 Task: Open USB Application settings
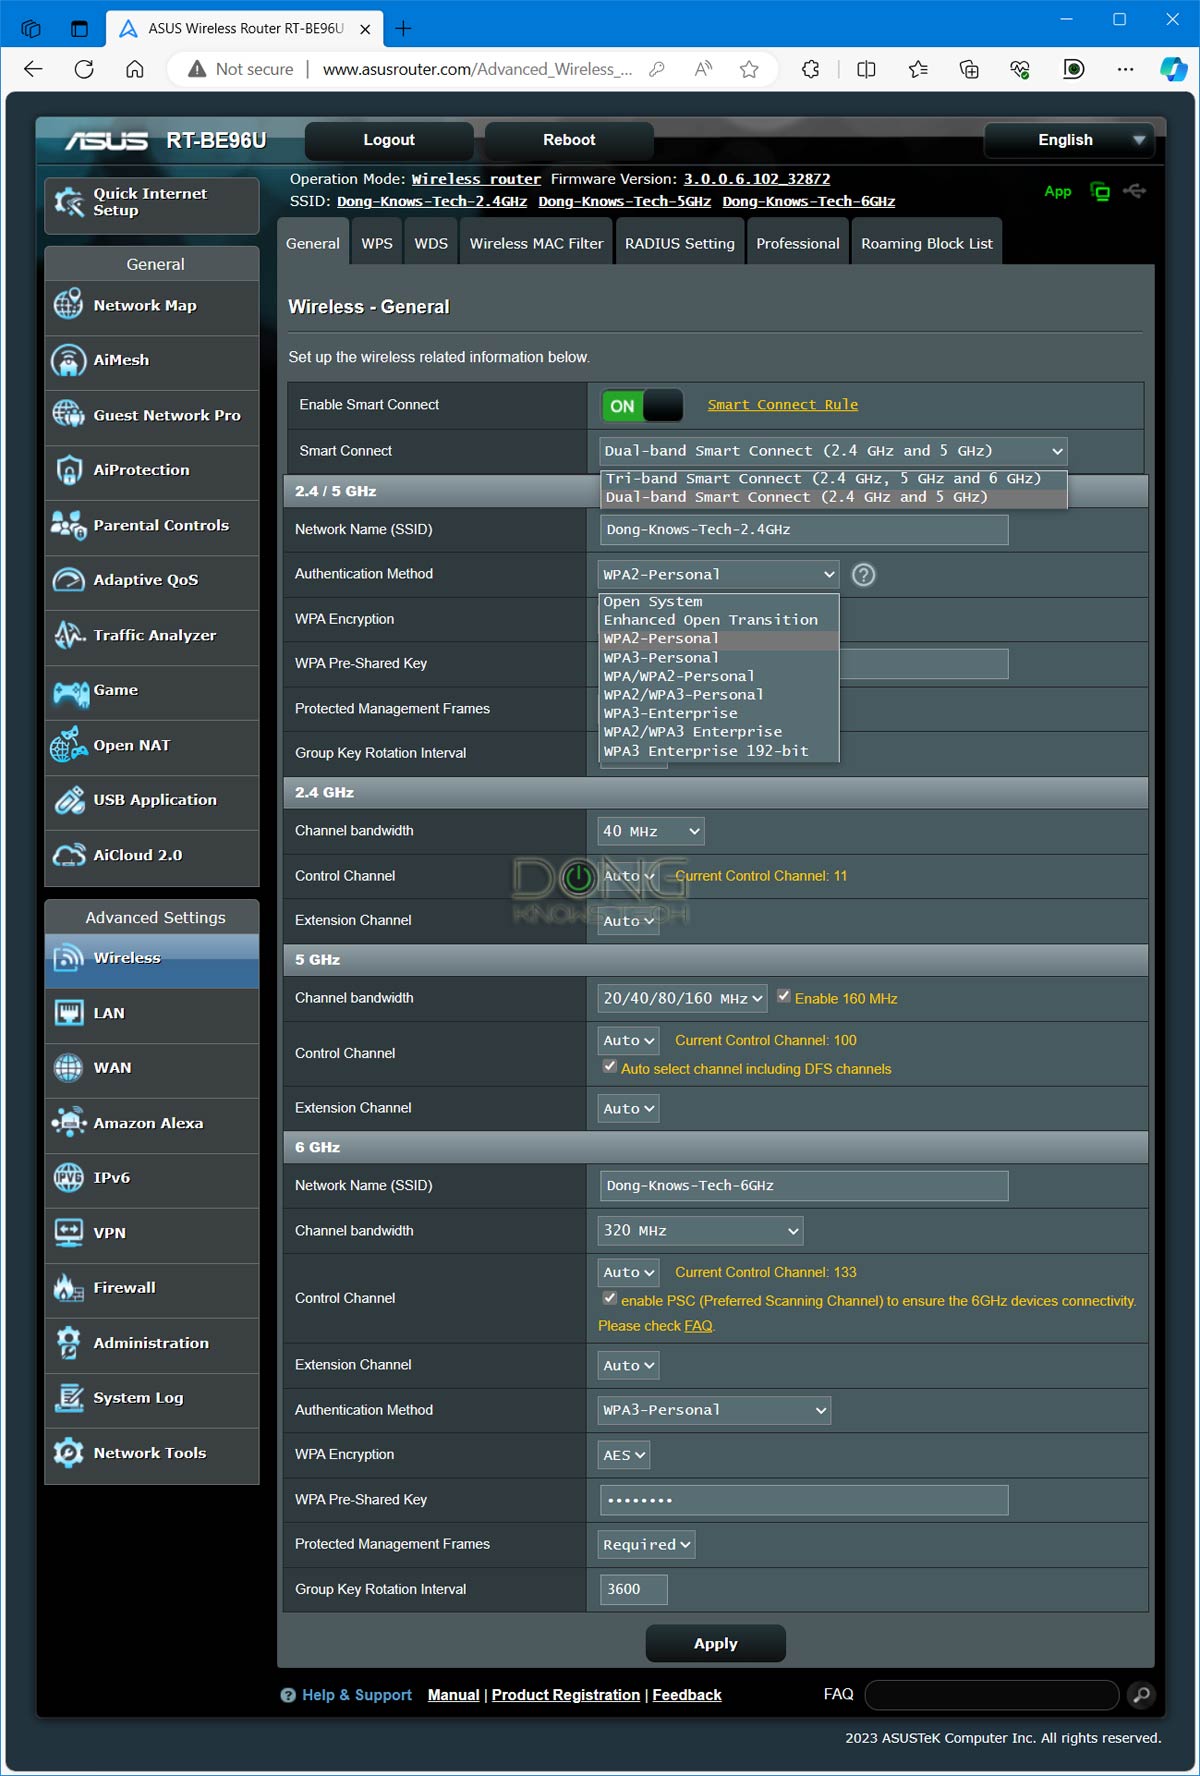152,801
